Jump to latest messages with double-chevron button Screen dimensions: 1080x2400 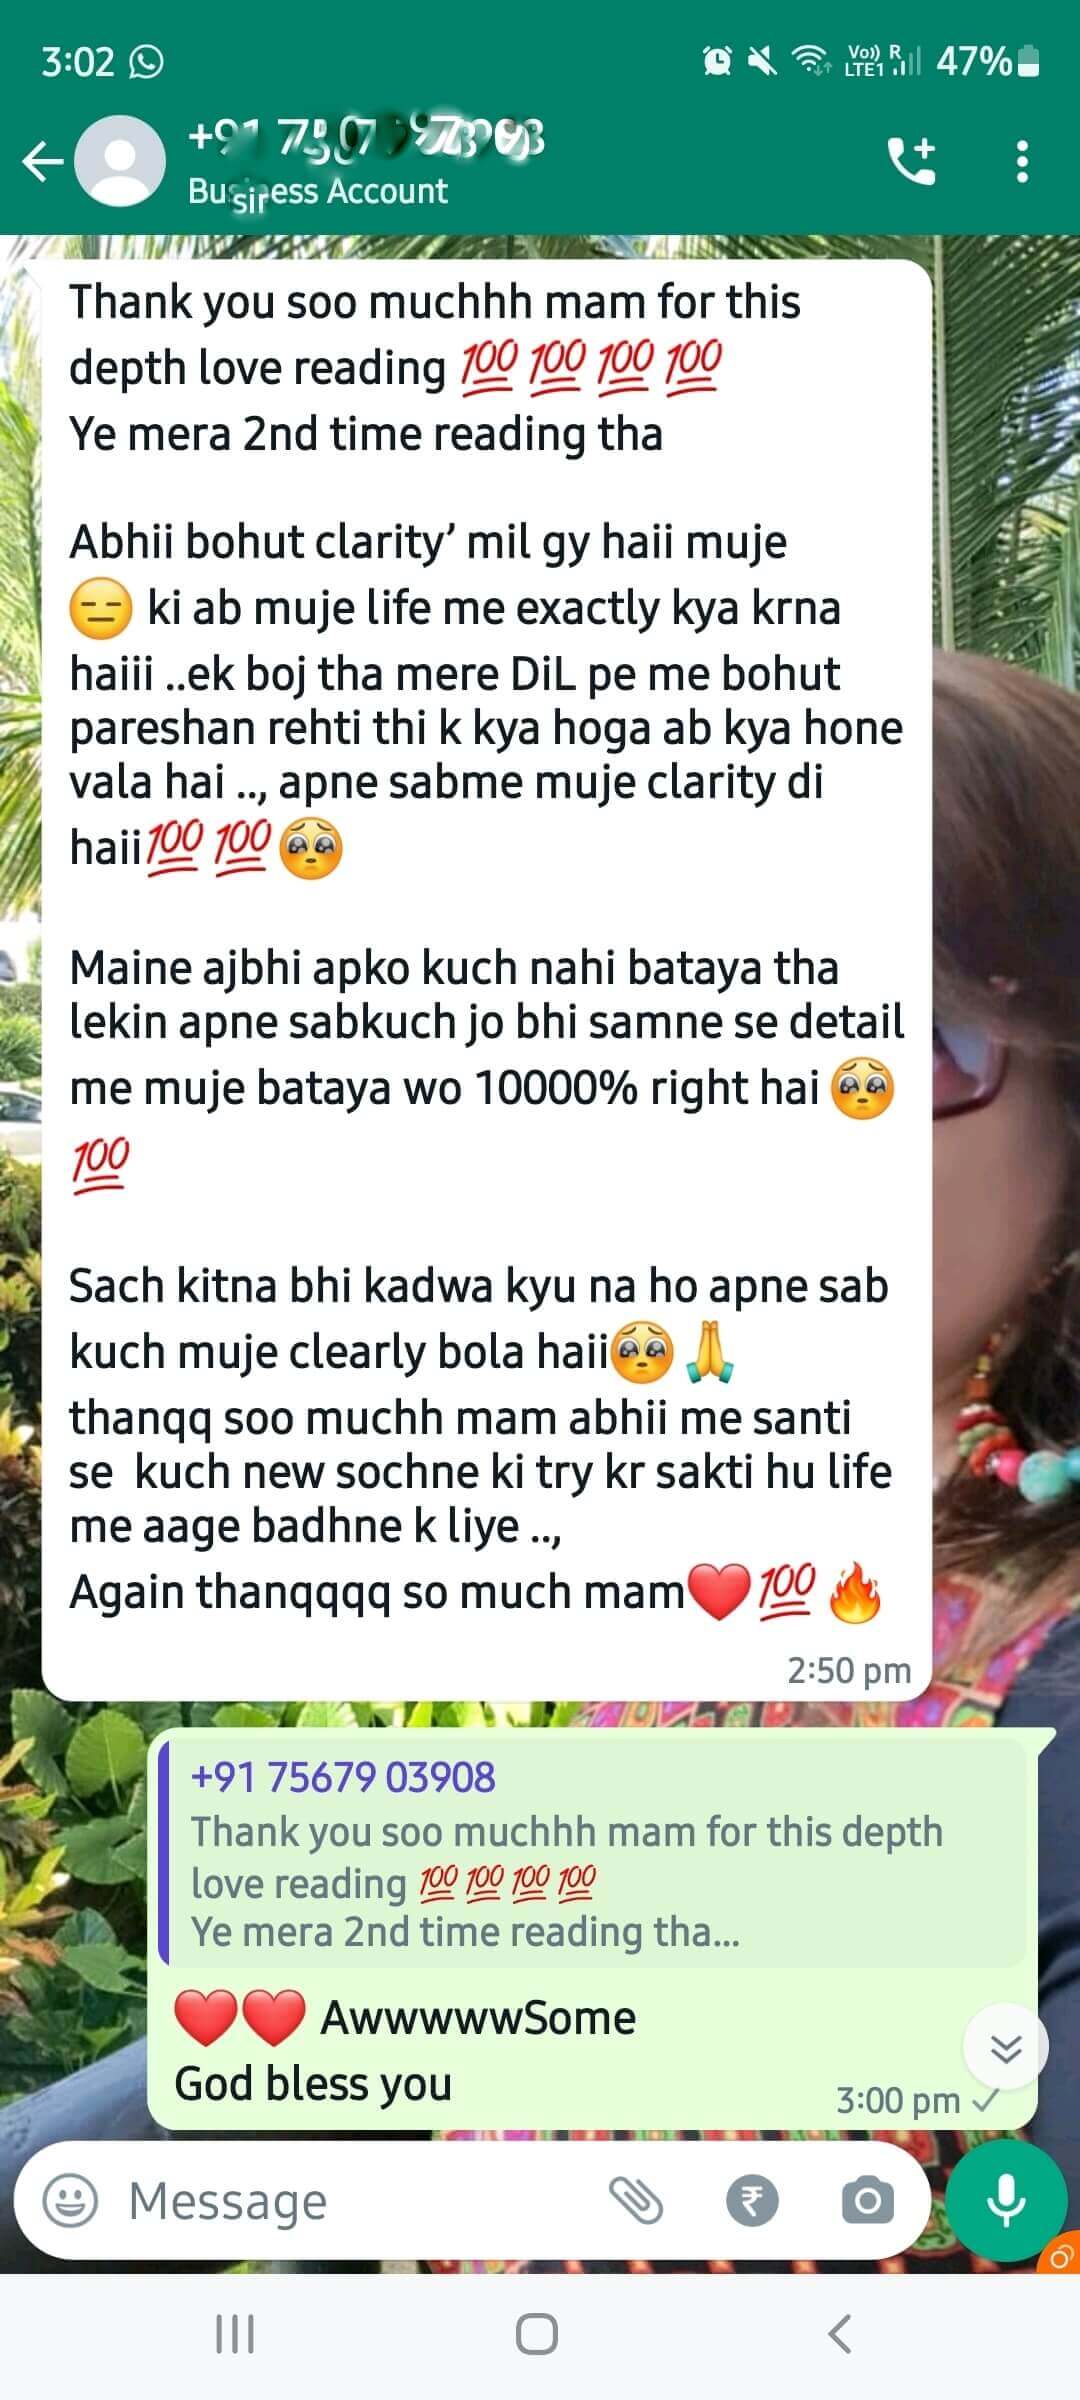[1005, 2047]
